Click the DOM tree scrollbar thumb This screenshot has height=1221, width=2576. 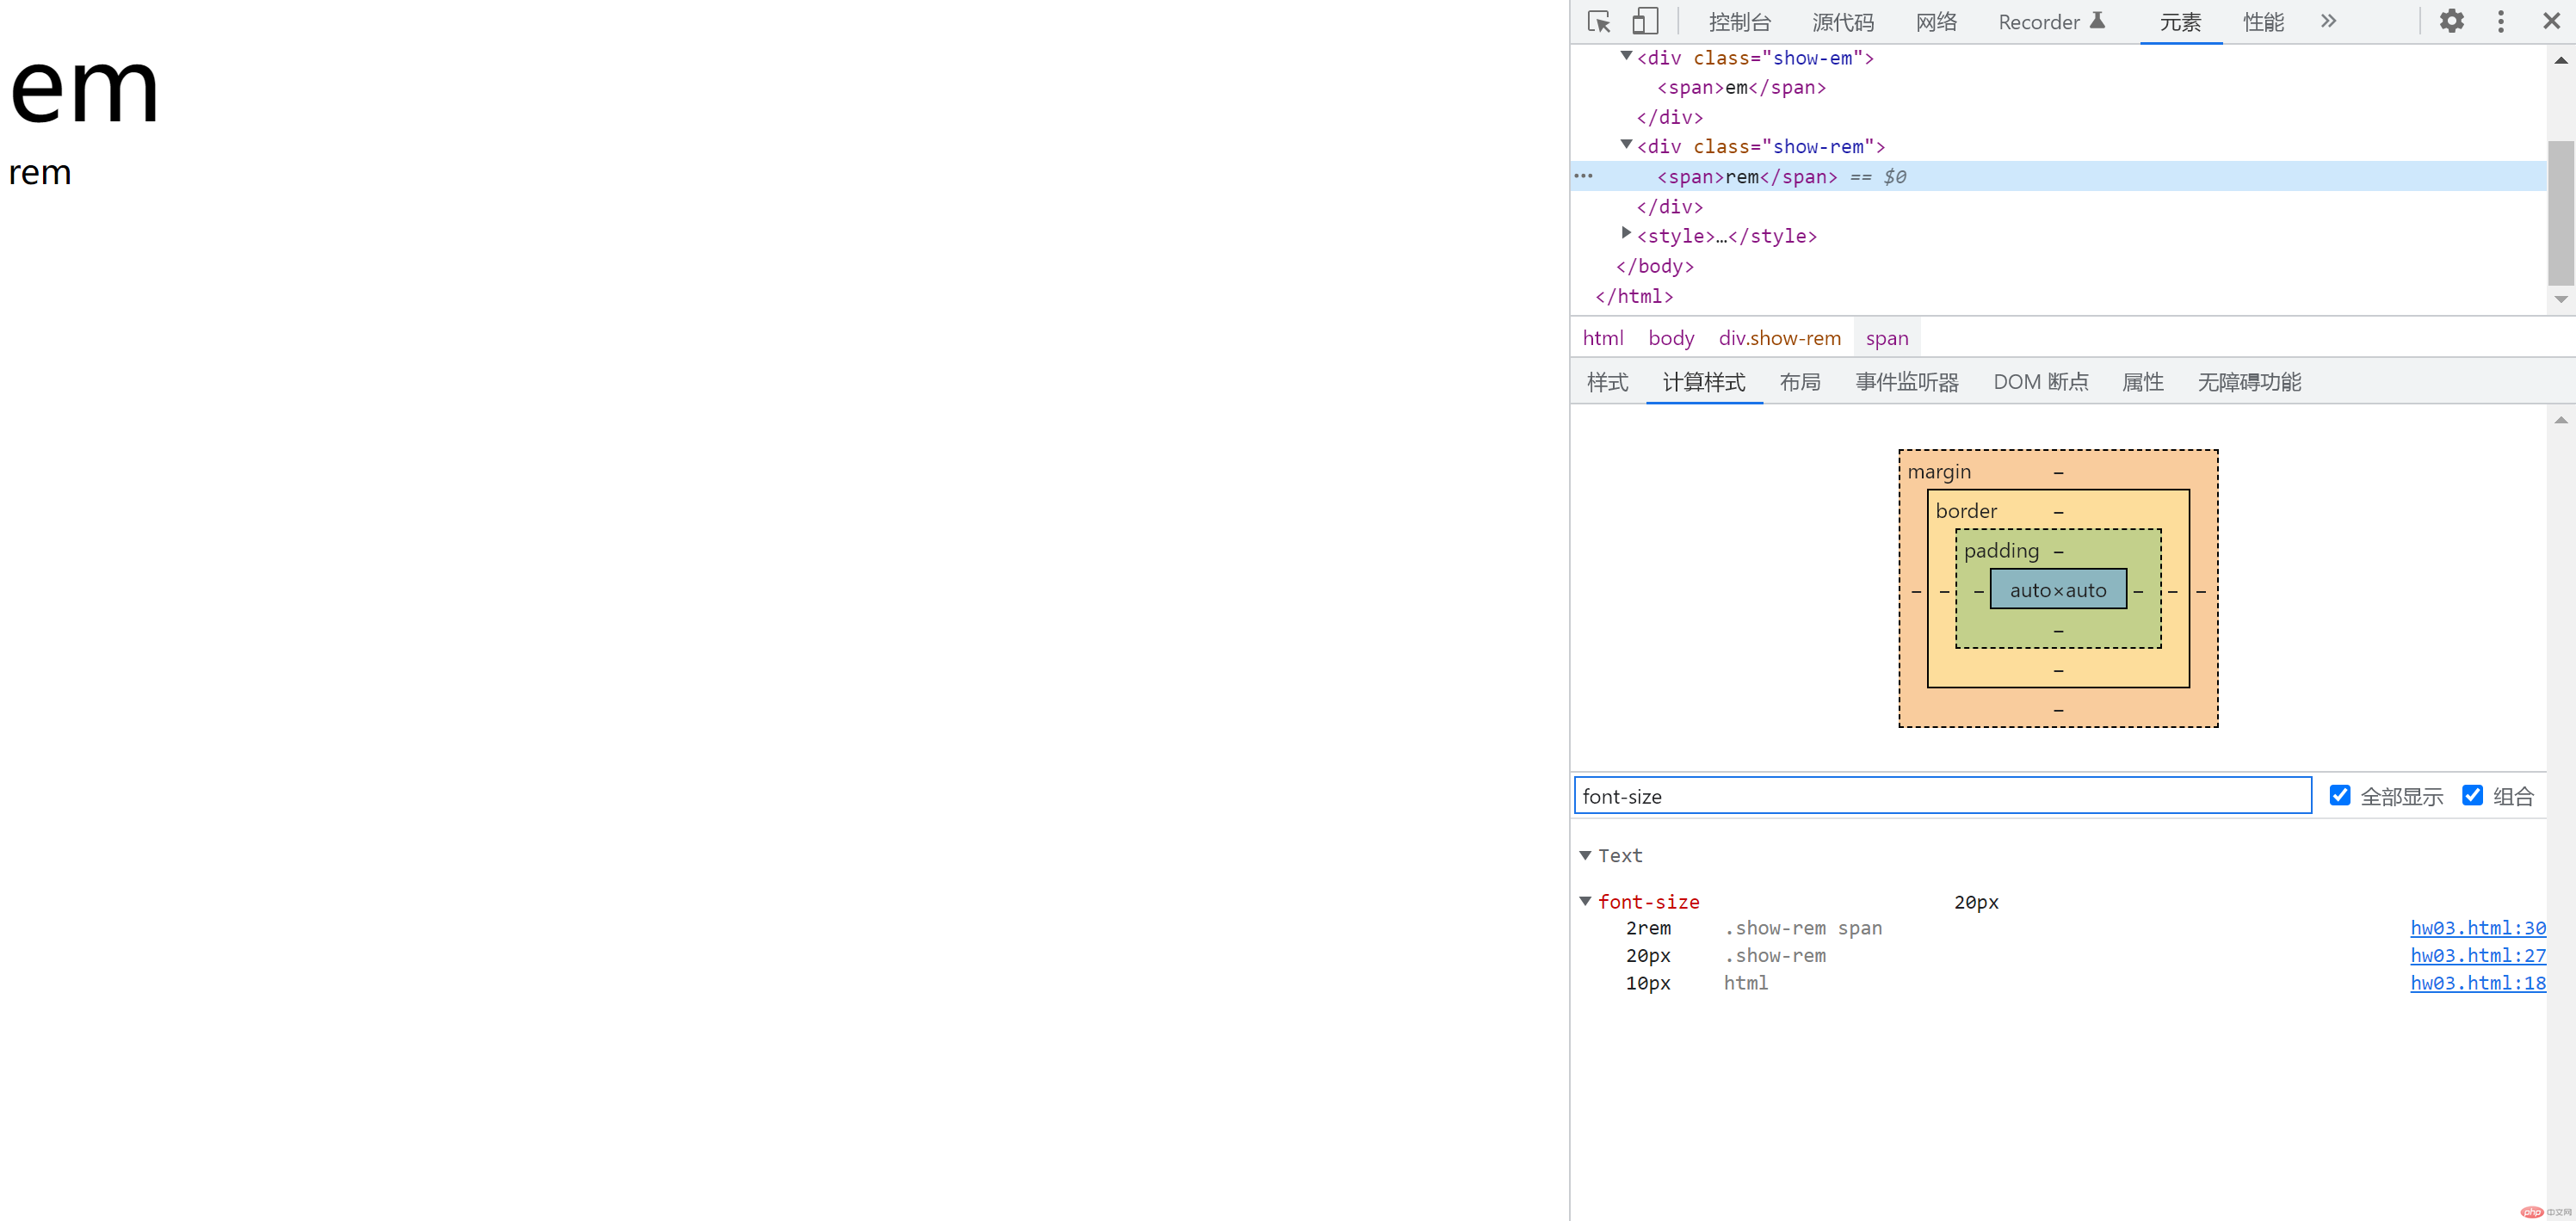point(2560,212)
